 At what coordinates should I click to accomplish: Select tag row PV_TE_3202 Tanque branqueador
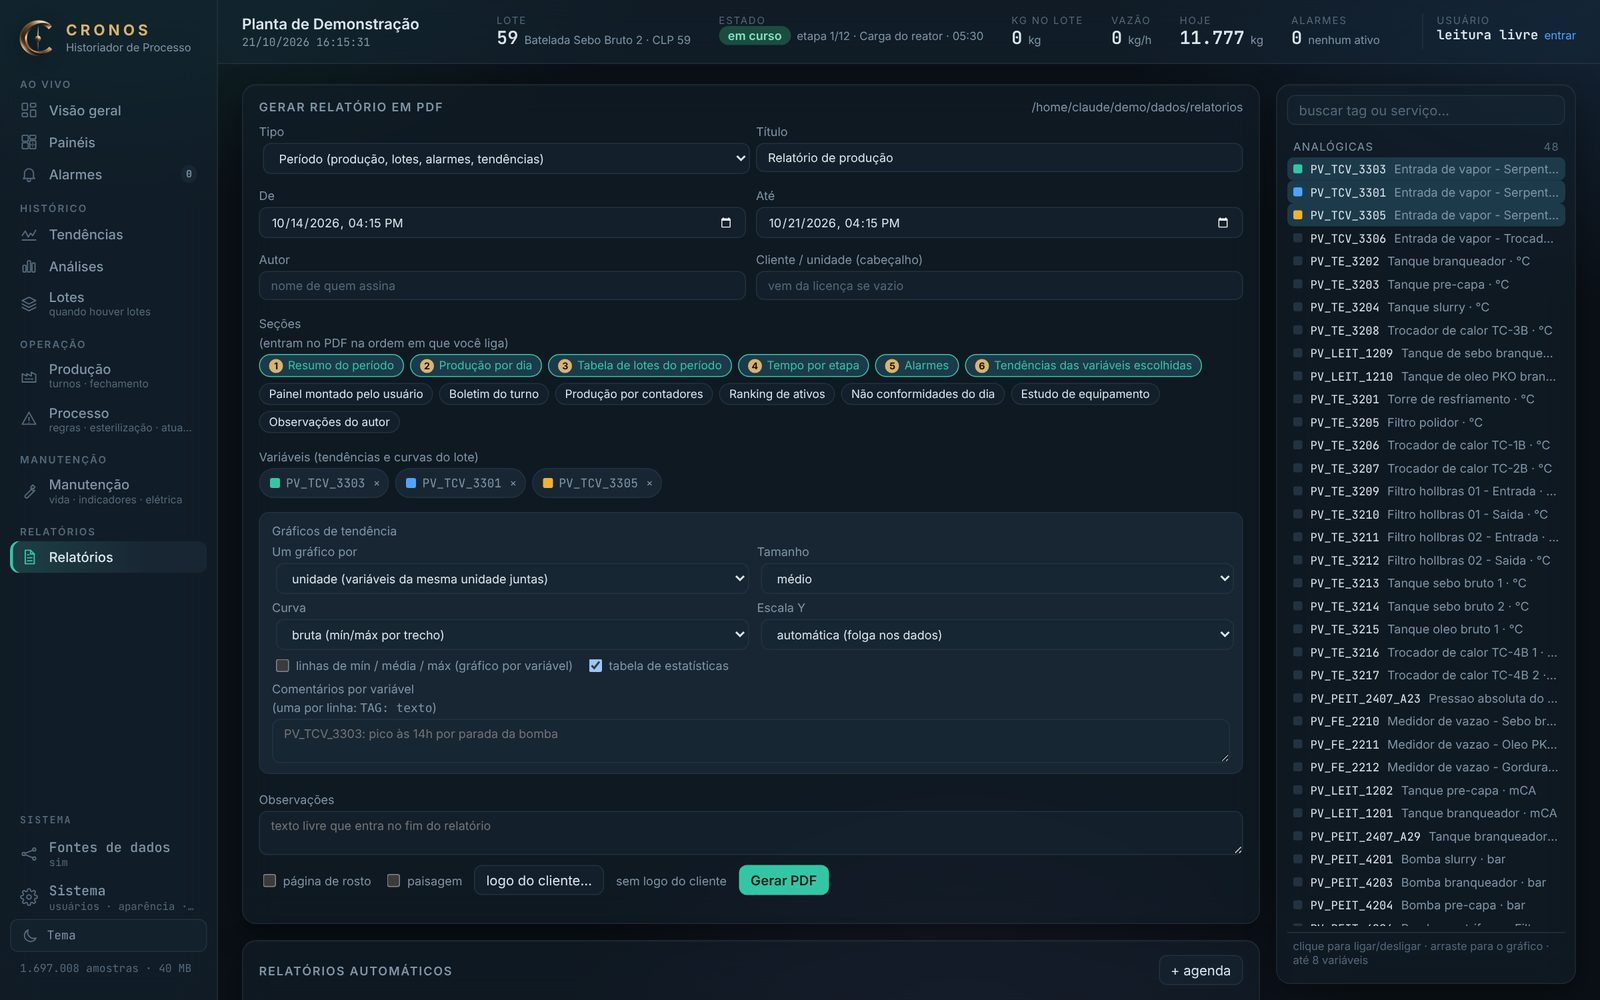1426,262
